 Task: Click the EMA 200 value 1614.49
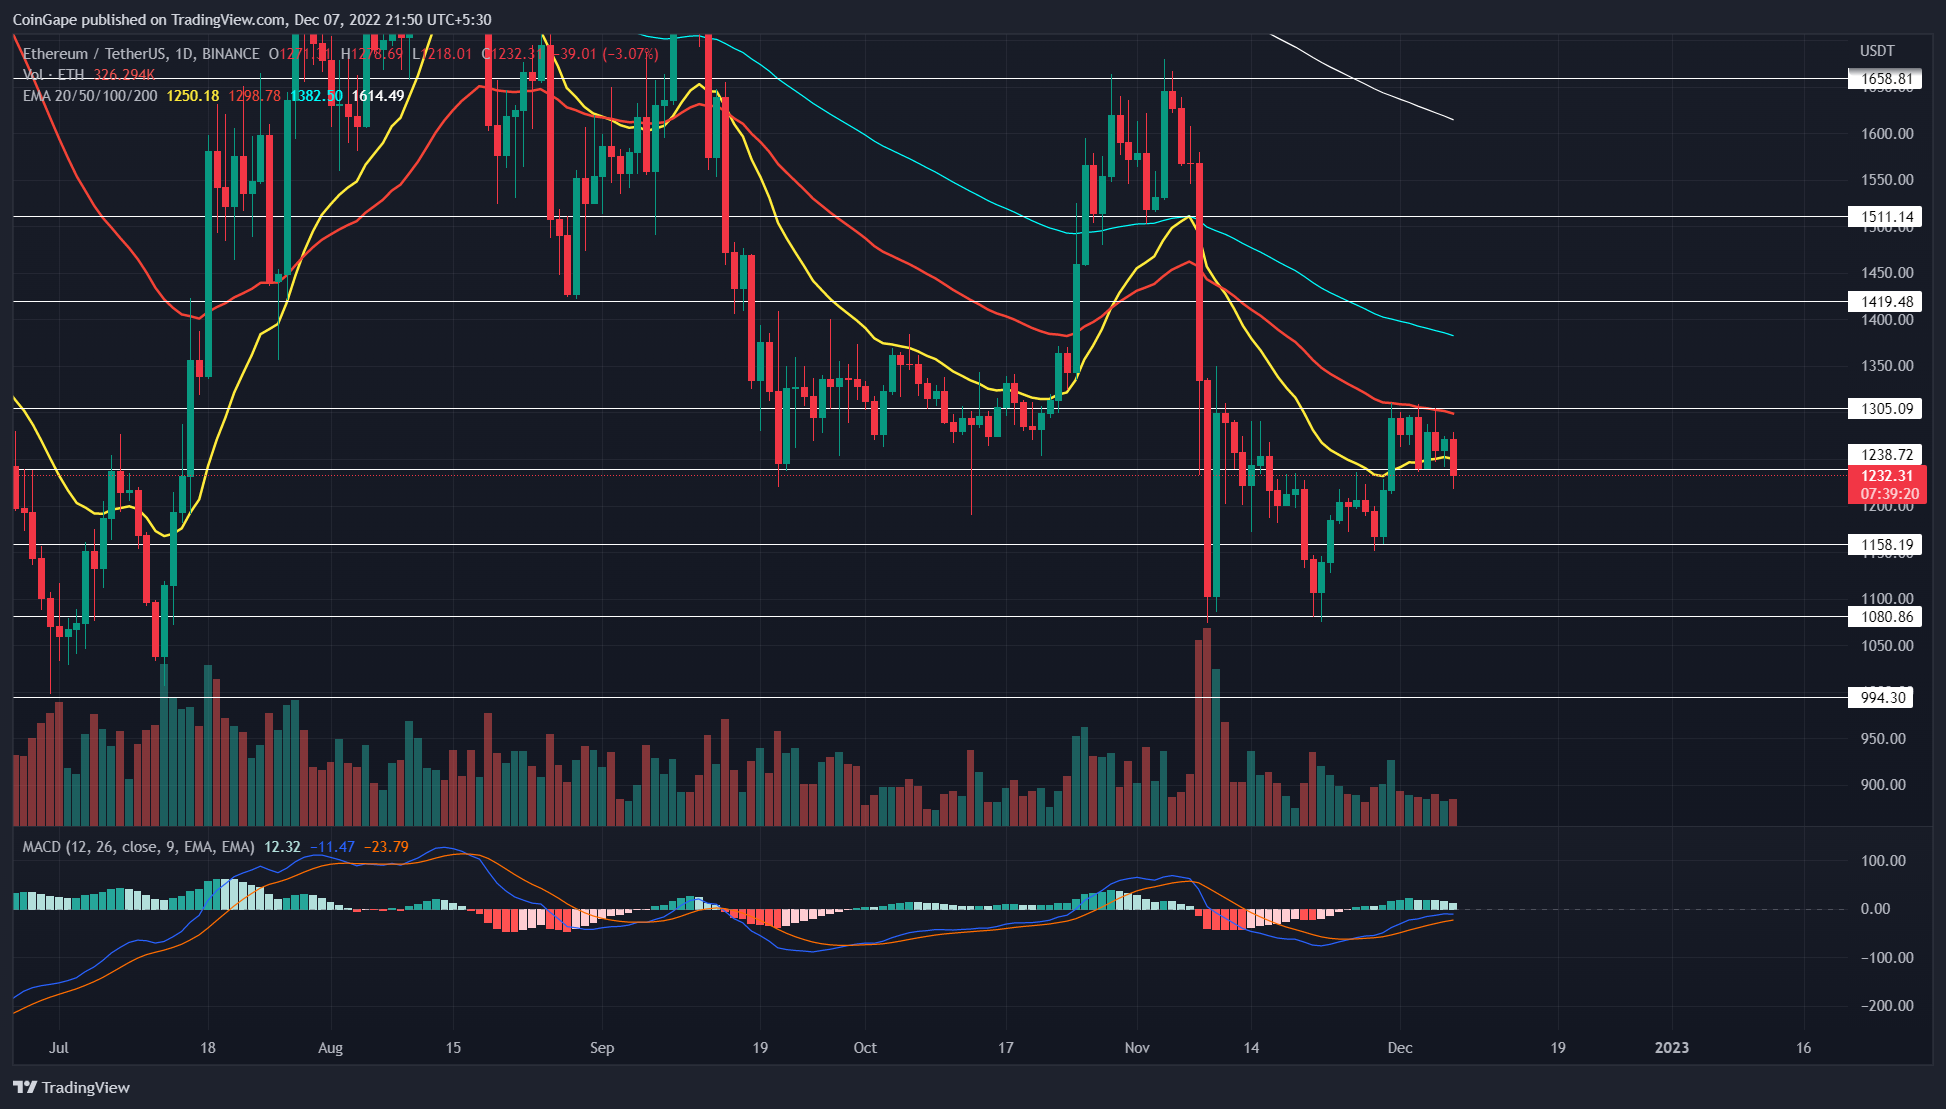click(378, 96)
